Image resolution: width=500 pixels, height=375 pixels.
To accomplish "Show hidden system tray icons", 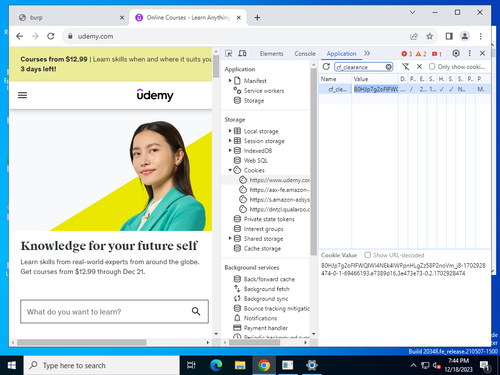I will pyautogui.click(x=413, y=366).
